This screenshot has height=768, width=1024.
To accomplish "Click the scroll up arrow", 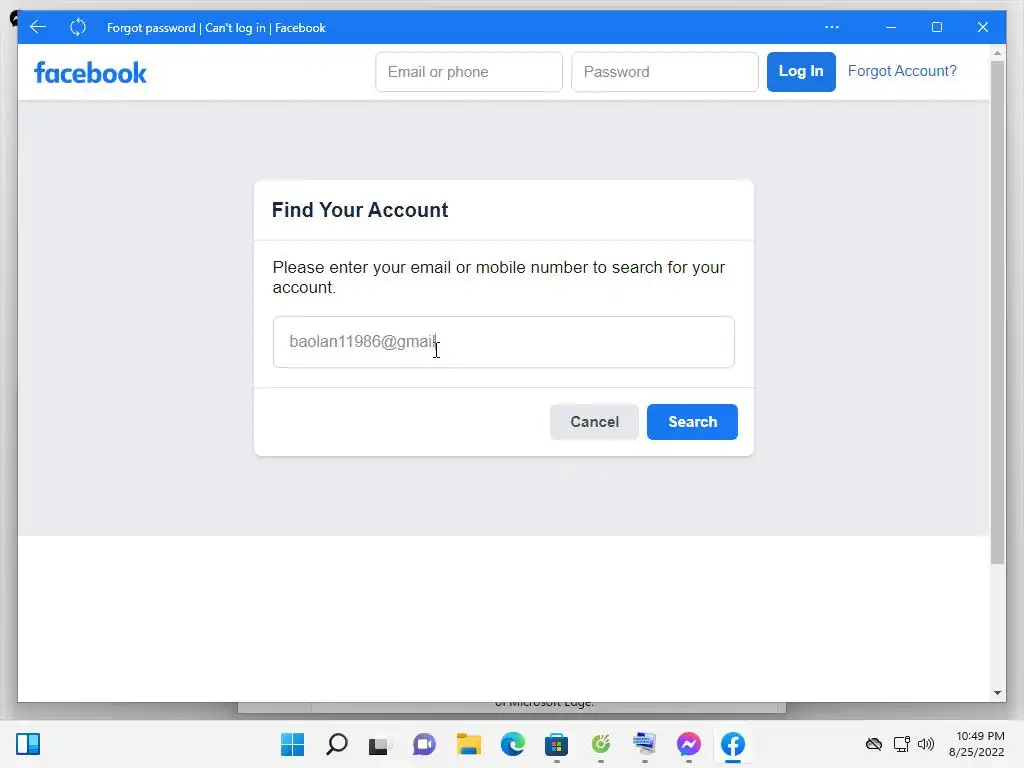I will [997, 53].
